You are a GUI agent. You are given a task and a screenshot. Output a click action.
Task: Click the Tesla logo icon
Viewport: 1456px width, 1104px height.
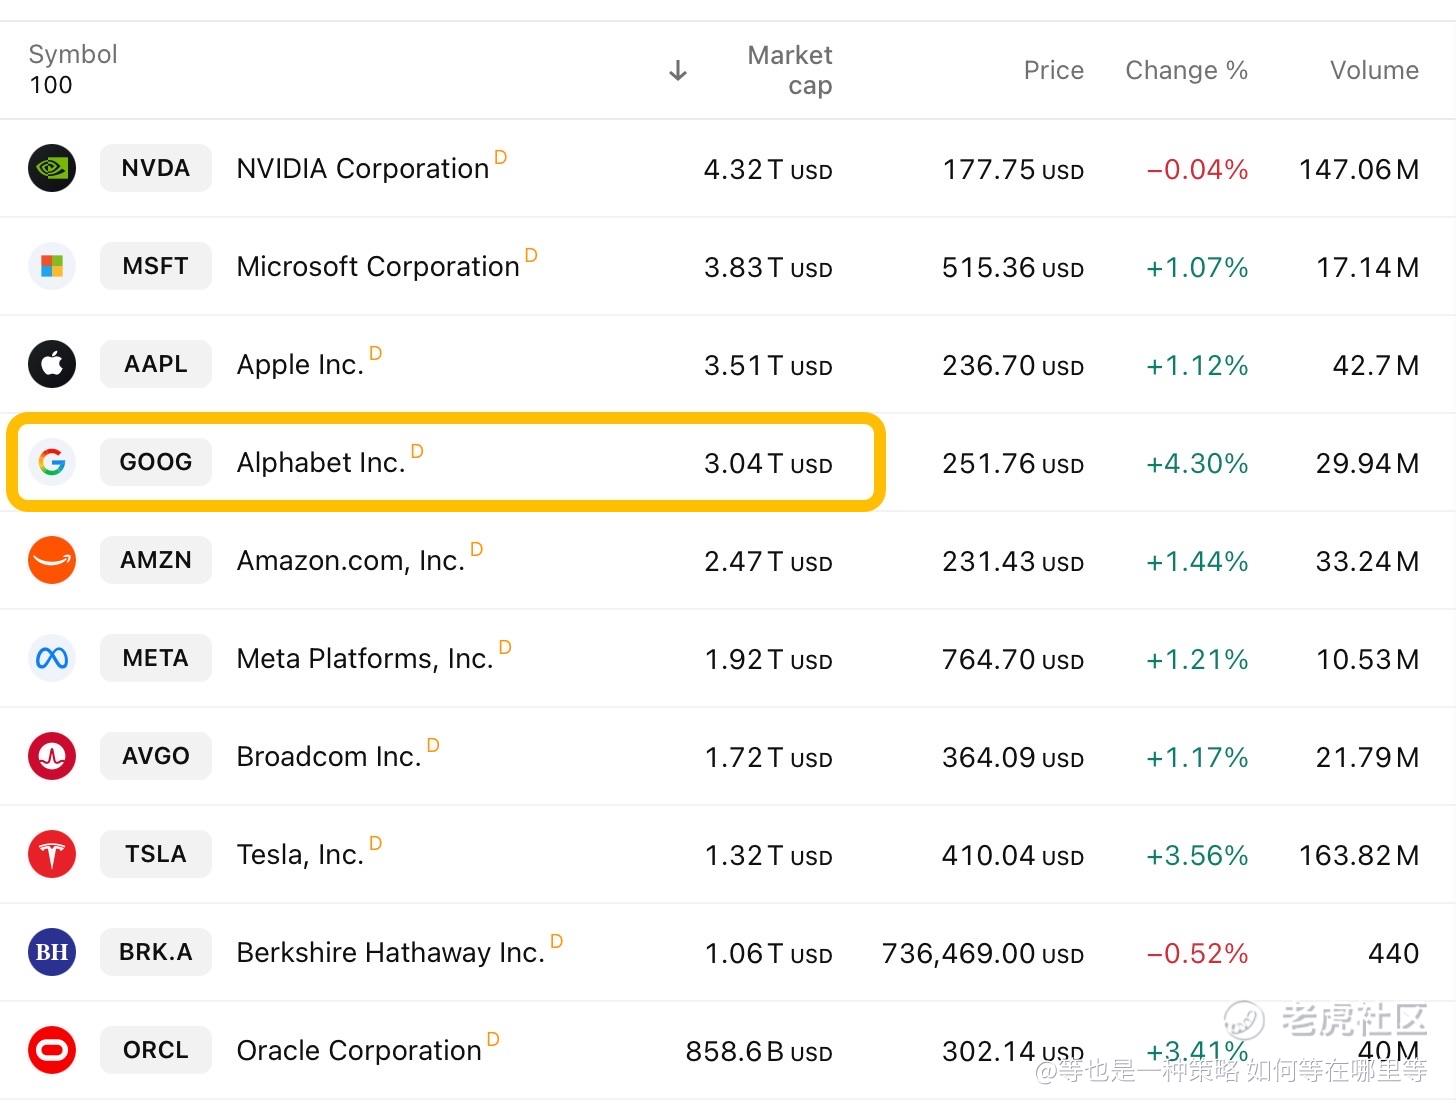[52, 854]
